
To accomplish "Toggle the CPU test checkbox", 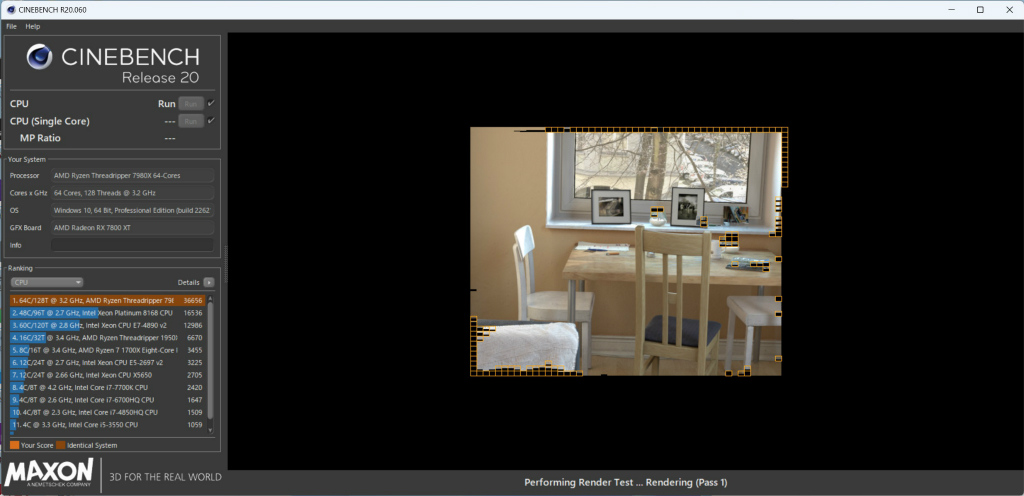I will [x=211, y=103].
